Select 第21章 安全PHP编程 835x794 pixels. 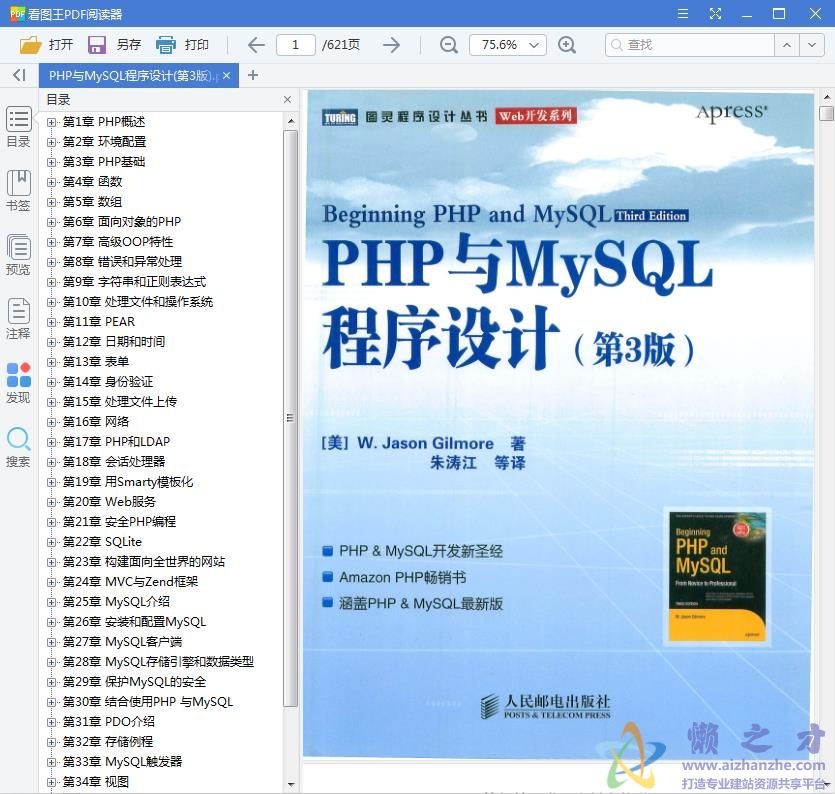[119, 521]
